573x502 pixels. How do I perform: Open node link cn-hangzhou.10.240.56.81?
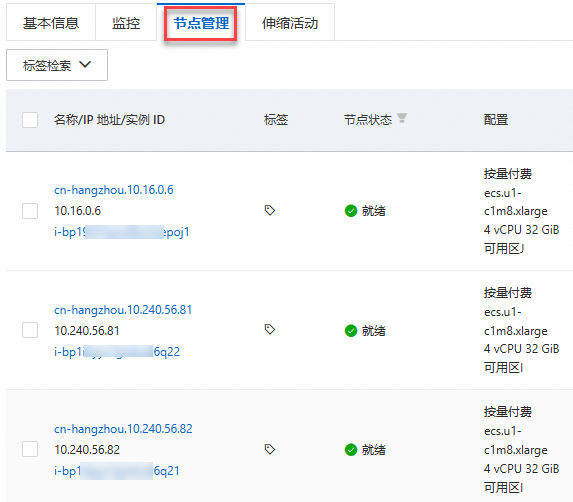pos(123,310)
